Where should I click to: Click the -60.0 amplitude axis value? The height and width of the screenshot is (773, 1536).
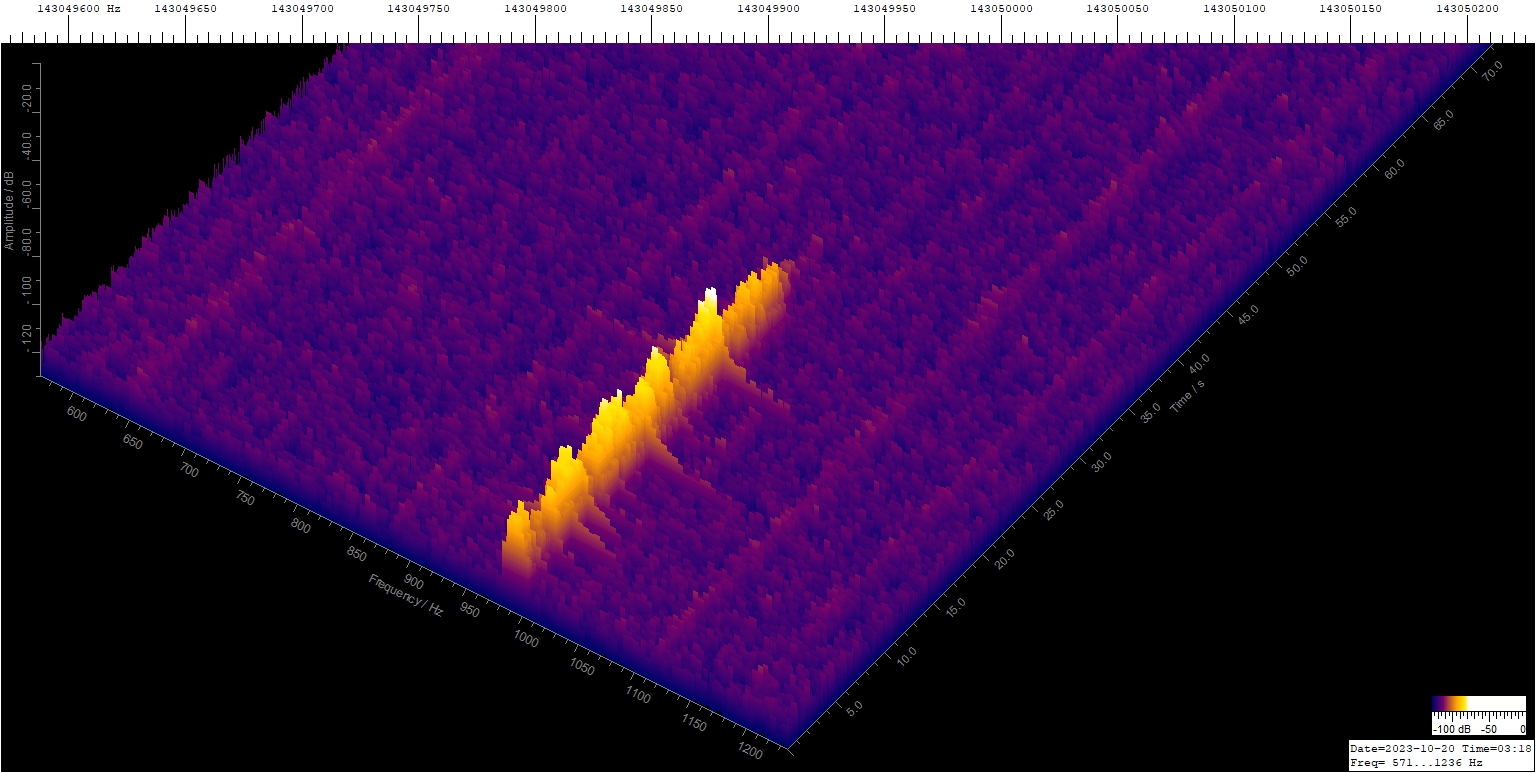[26, 194]
